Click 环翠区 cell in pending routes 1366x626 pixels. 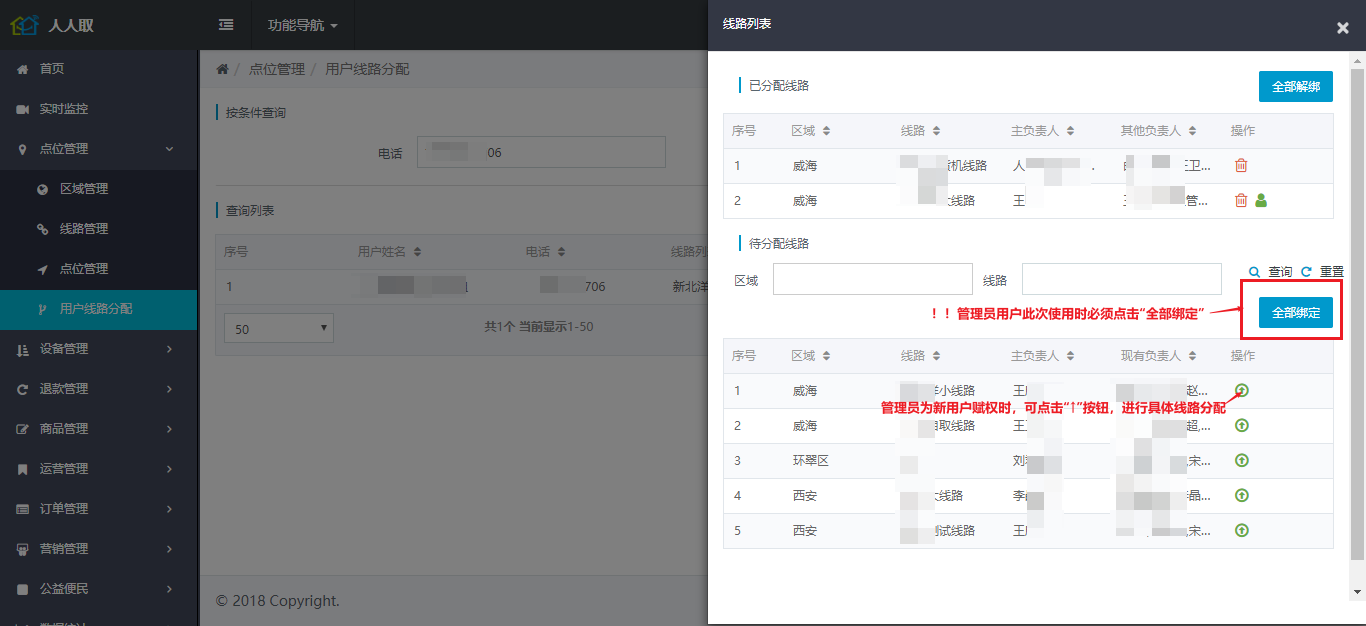click(811, 461)
